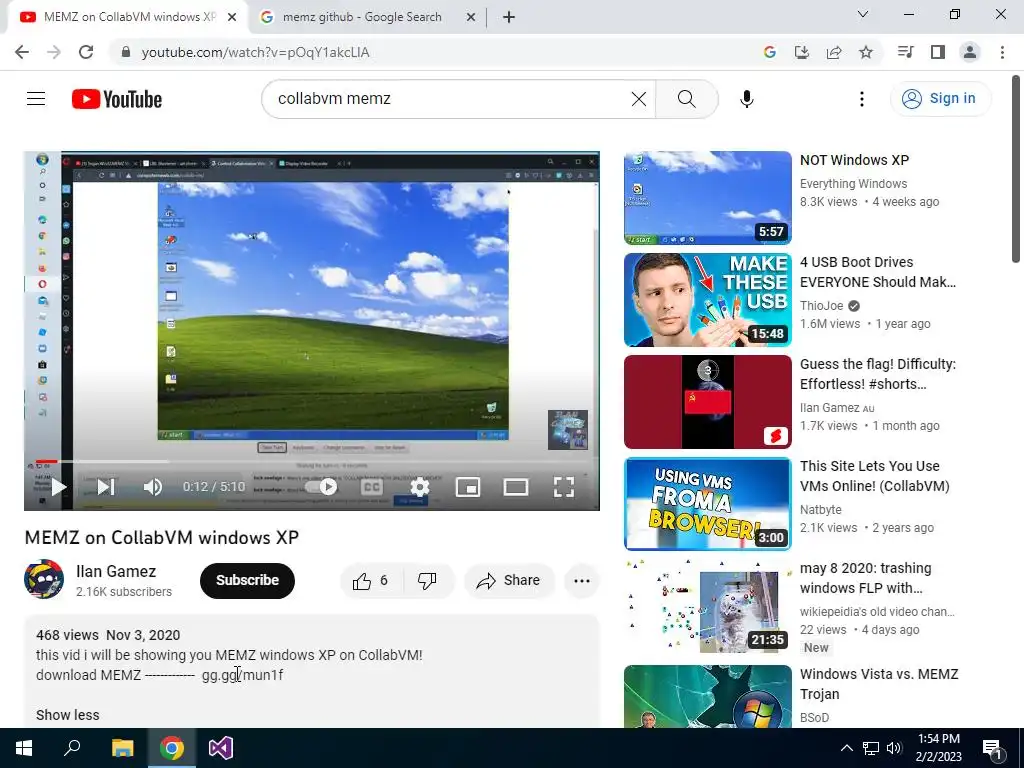Toggle closed captions CC

tap(372, 487)
